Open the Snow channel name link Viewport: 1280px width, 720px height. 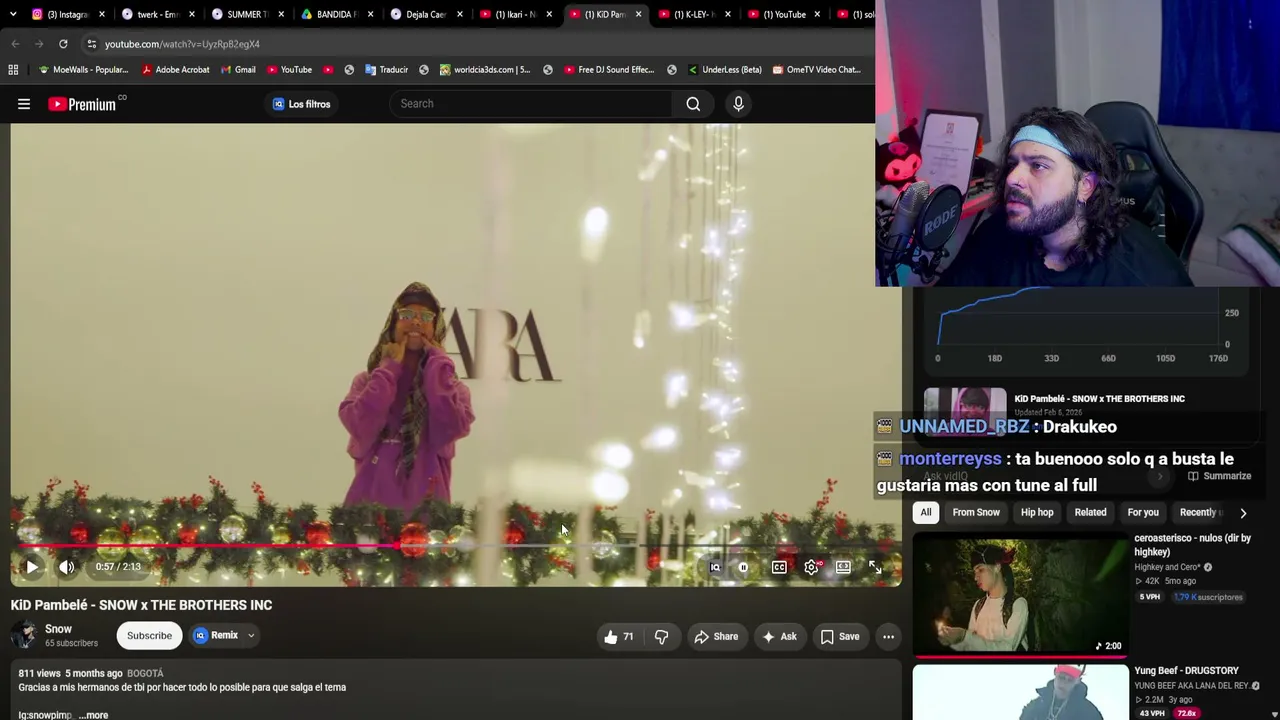(58, 629)
